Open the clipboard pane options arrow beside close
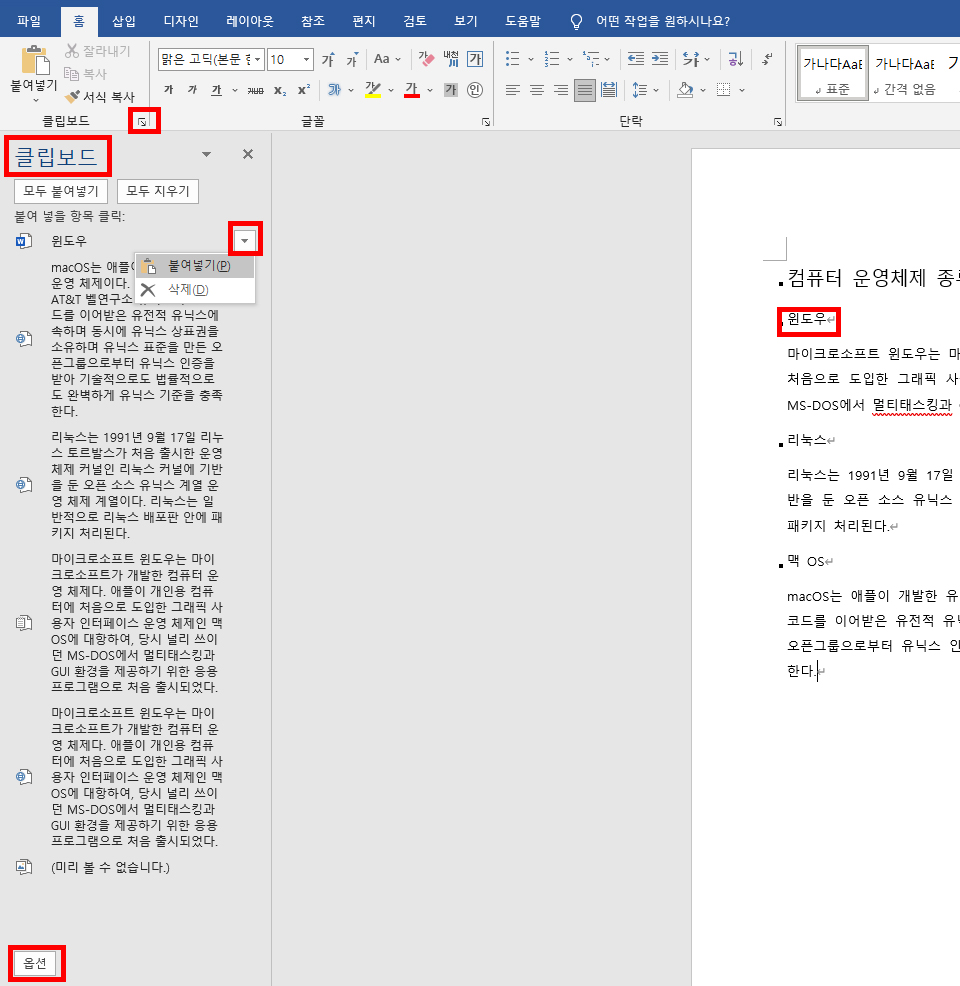Image resolution: width=960 pixels, height=986 pixels. [x=206, y=154]
